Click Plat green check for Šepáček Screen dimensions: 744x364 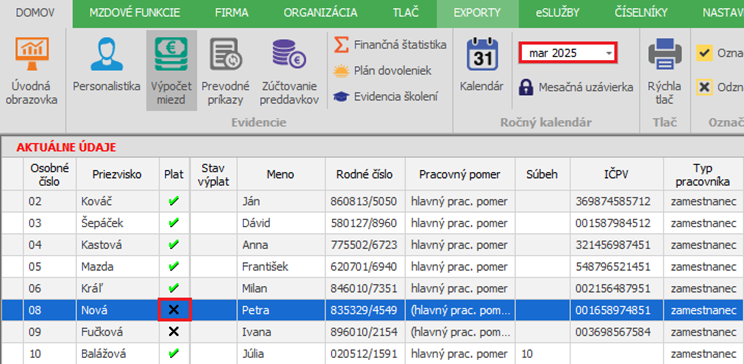[x=174, y=224]
